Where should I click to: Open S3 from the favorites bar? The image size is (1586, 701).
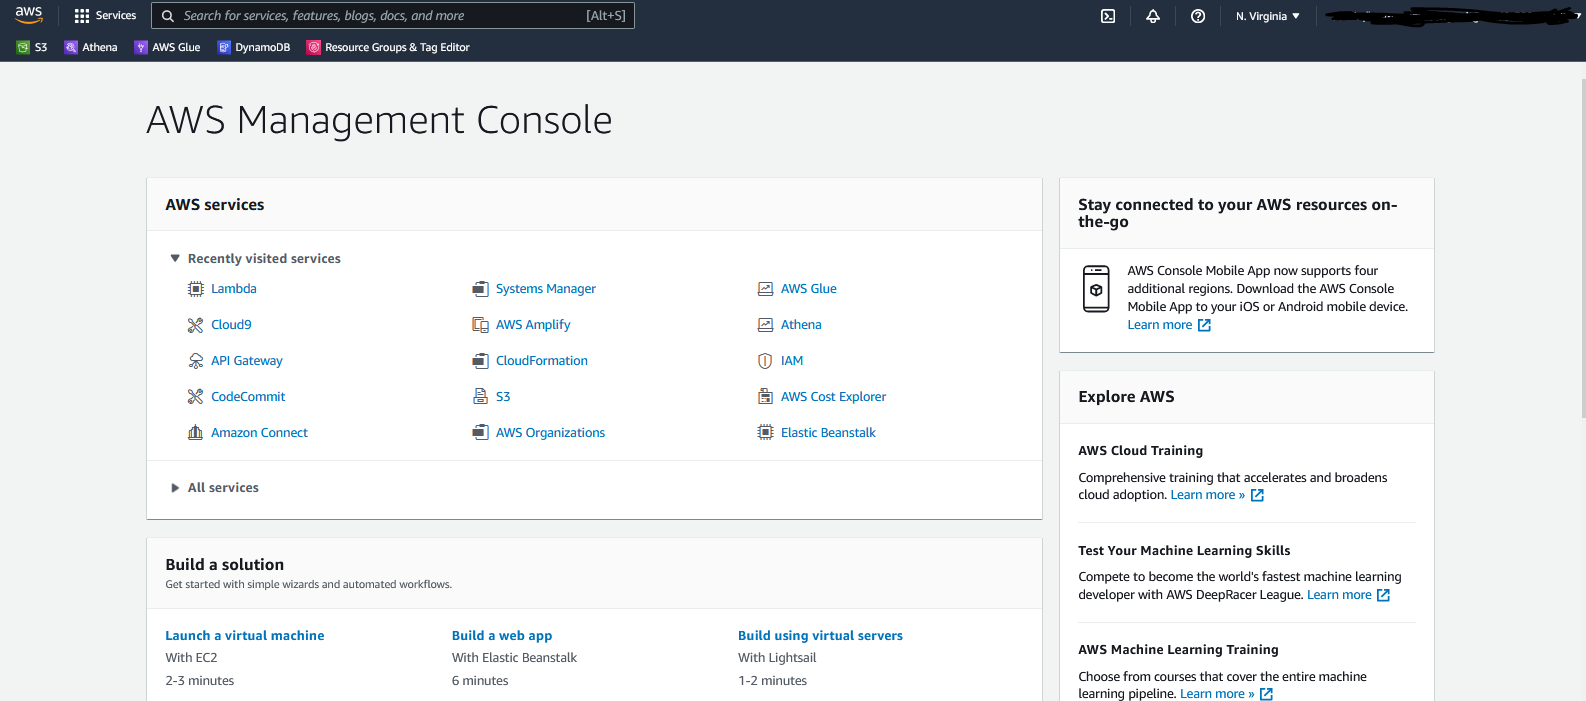click(41, 47)
